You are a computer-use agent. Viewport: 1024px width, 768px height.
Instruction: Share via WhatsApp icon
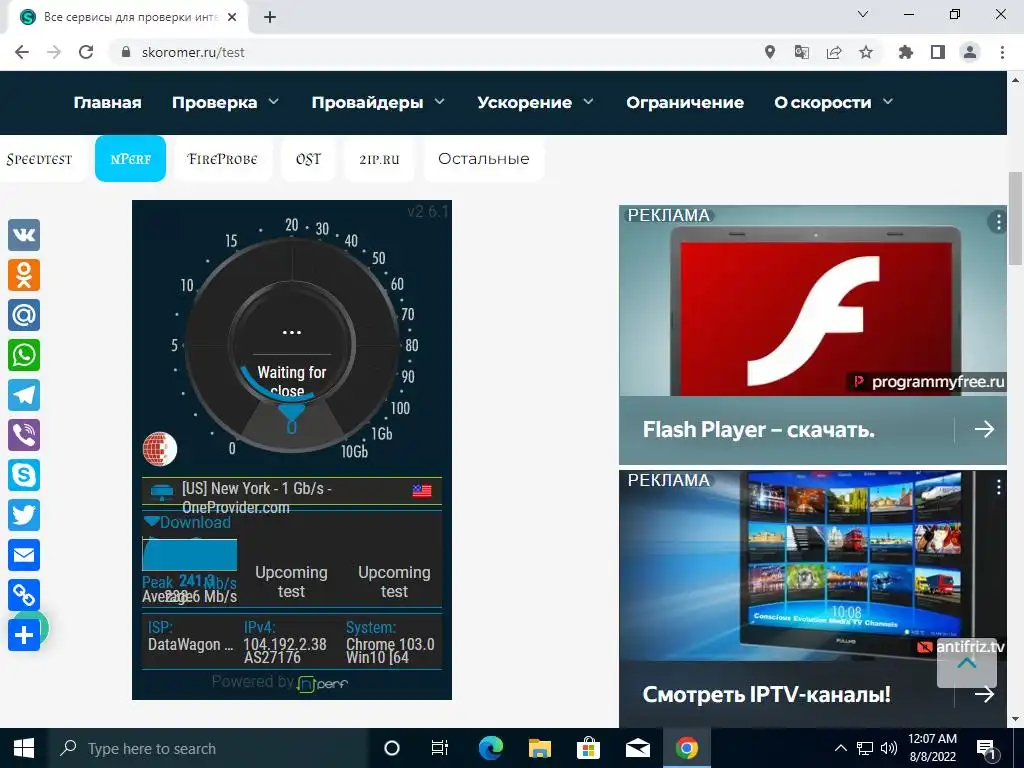(x=24, y=355)
